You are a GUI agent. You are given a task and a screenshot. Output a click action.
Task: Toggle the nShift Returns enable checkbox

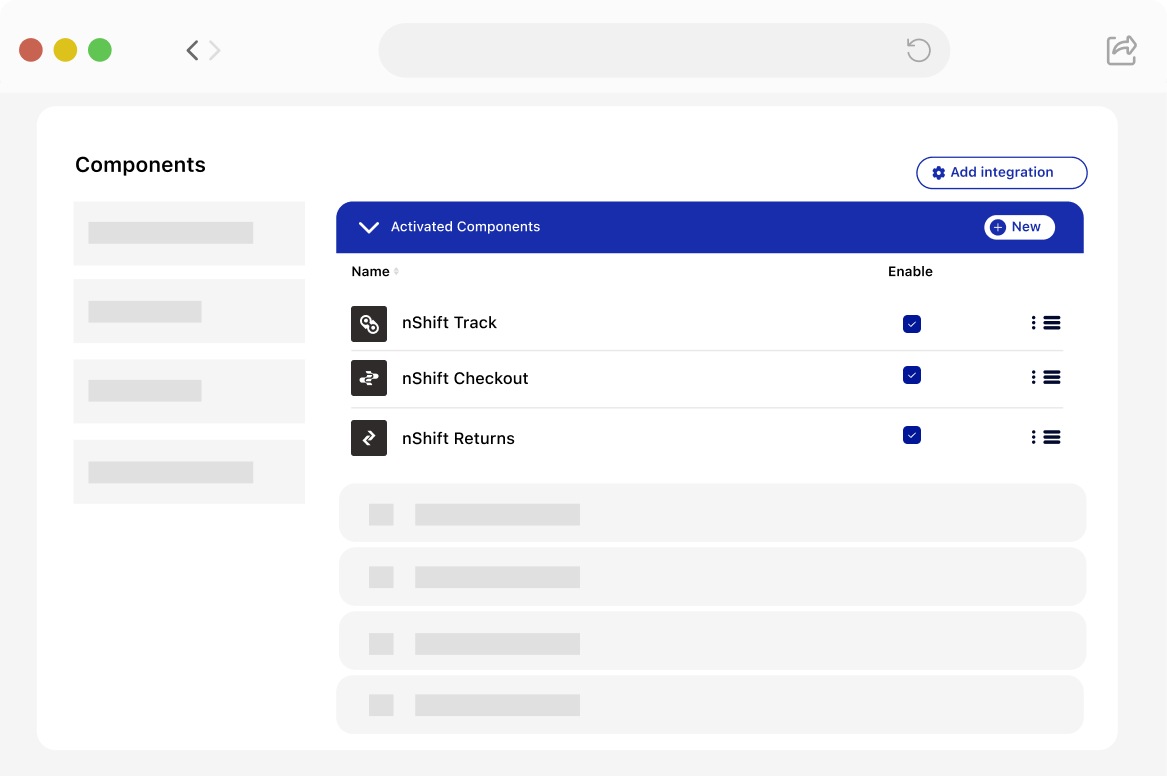[x=911, y=435]
